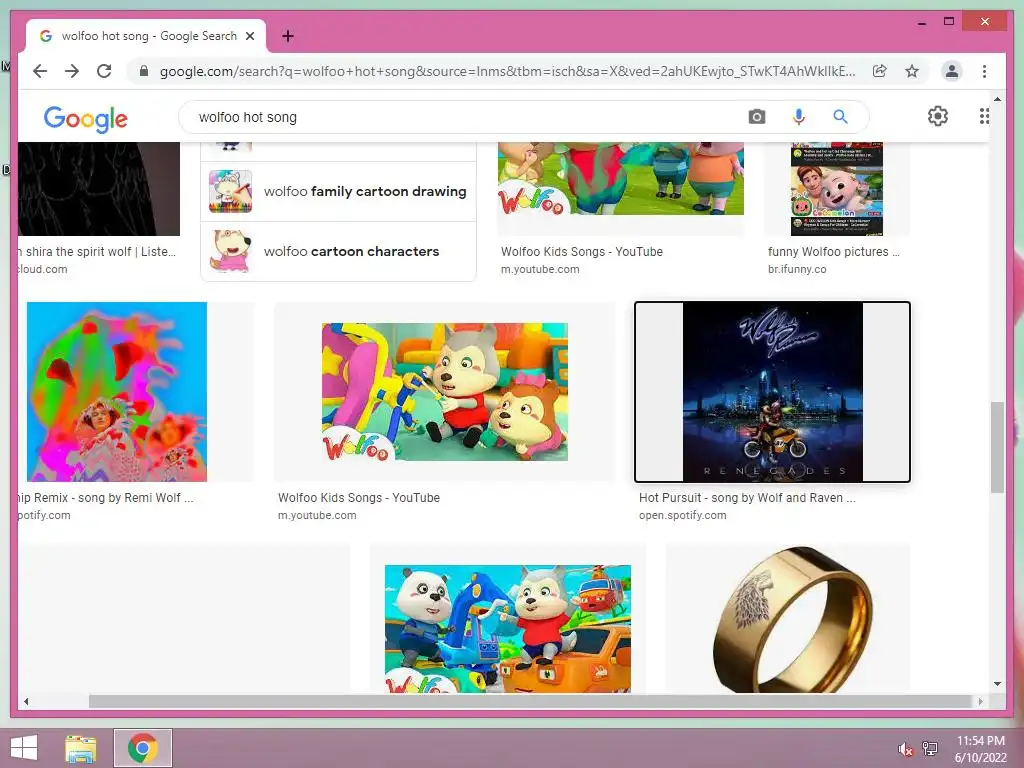The width and height of the screenshot is (1024, 768).
Task: Click horizontal scroll left arrow
Action: tap(26, 701)
